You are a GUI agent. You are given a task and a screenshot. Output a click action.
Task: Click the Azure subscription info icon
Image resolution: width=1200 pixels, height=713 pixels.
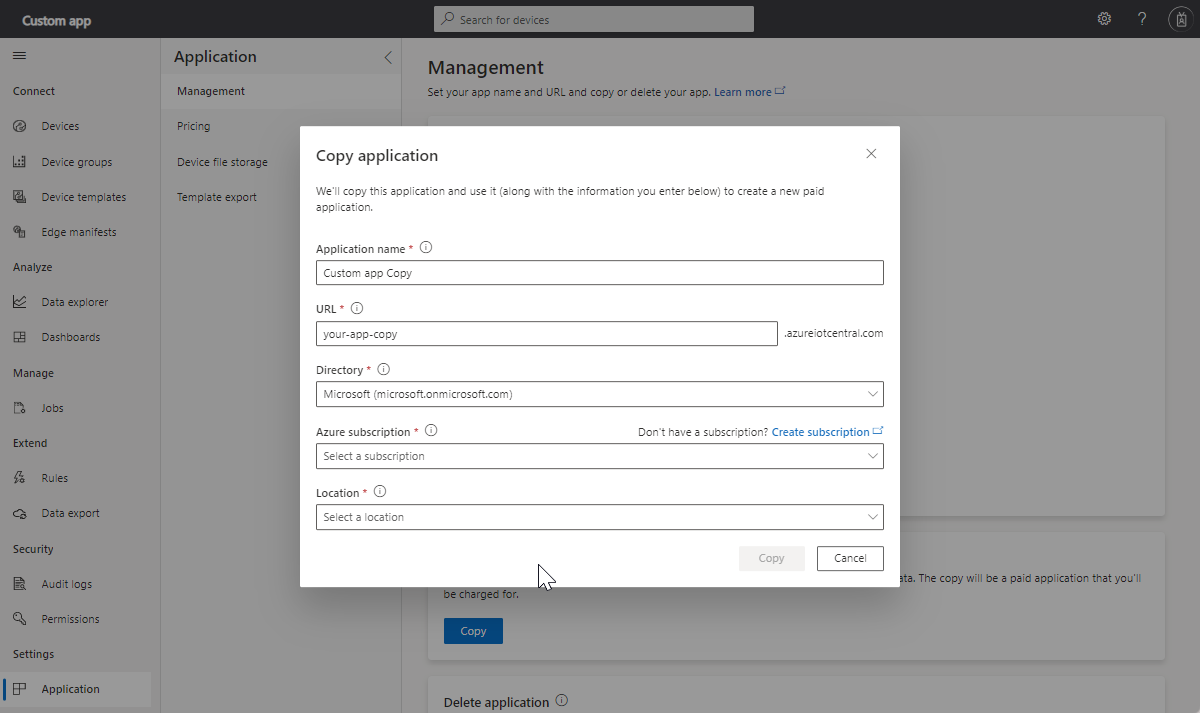pyautogui.click(x=431, y=431)
